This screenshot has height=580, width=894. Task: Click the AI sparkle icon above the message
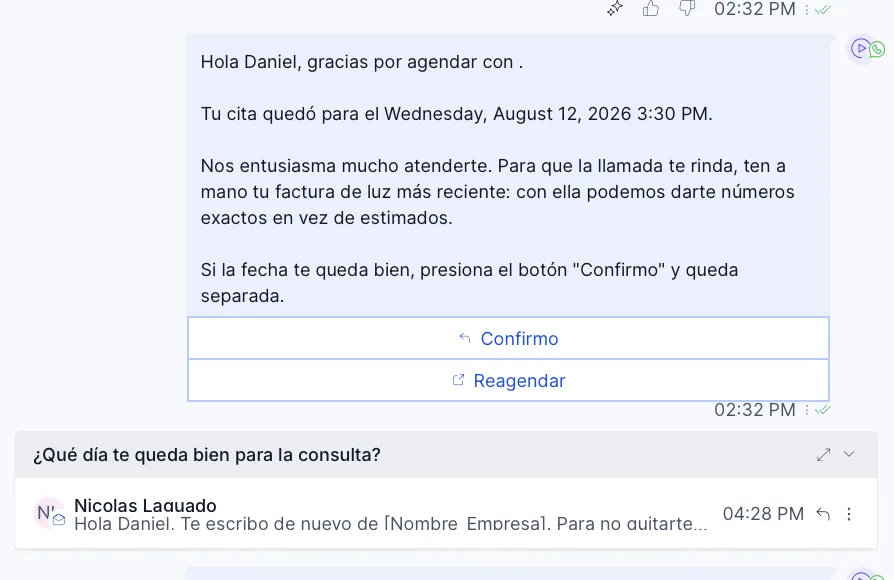pyautogui.click(x=615, y=9)
